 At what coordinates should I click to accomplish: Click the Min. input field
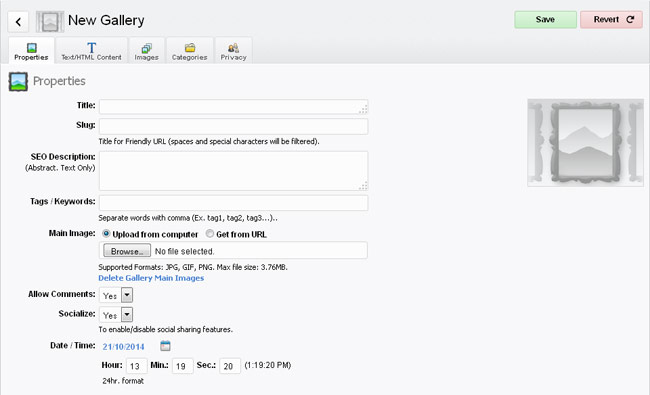tap(182, 366)
